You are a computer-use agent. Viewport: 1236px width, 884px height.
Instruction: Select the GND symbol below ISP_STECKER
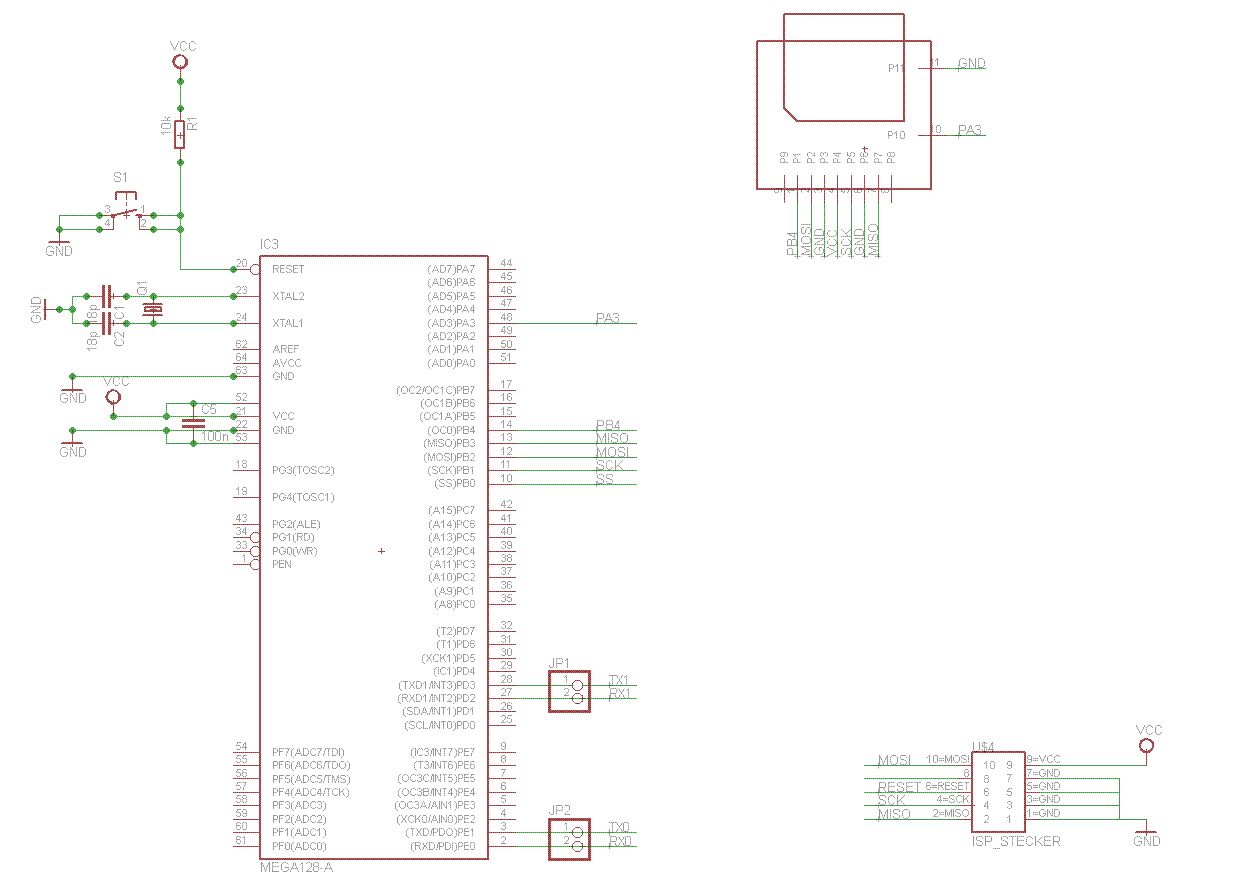point(1146,834)
